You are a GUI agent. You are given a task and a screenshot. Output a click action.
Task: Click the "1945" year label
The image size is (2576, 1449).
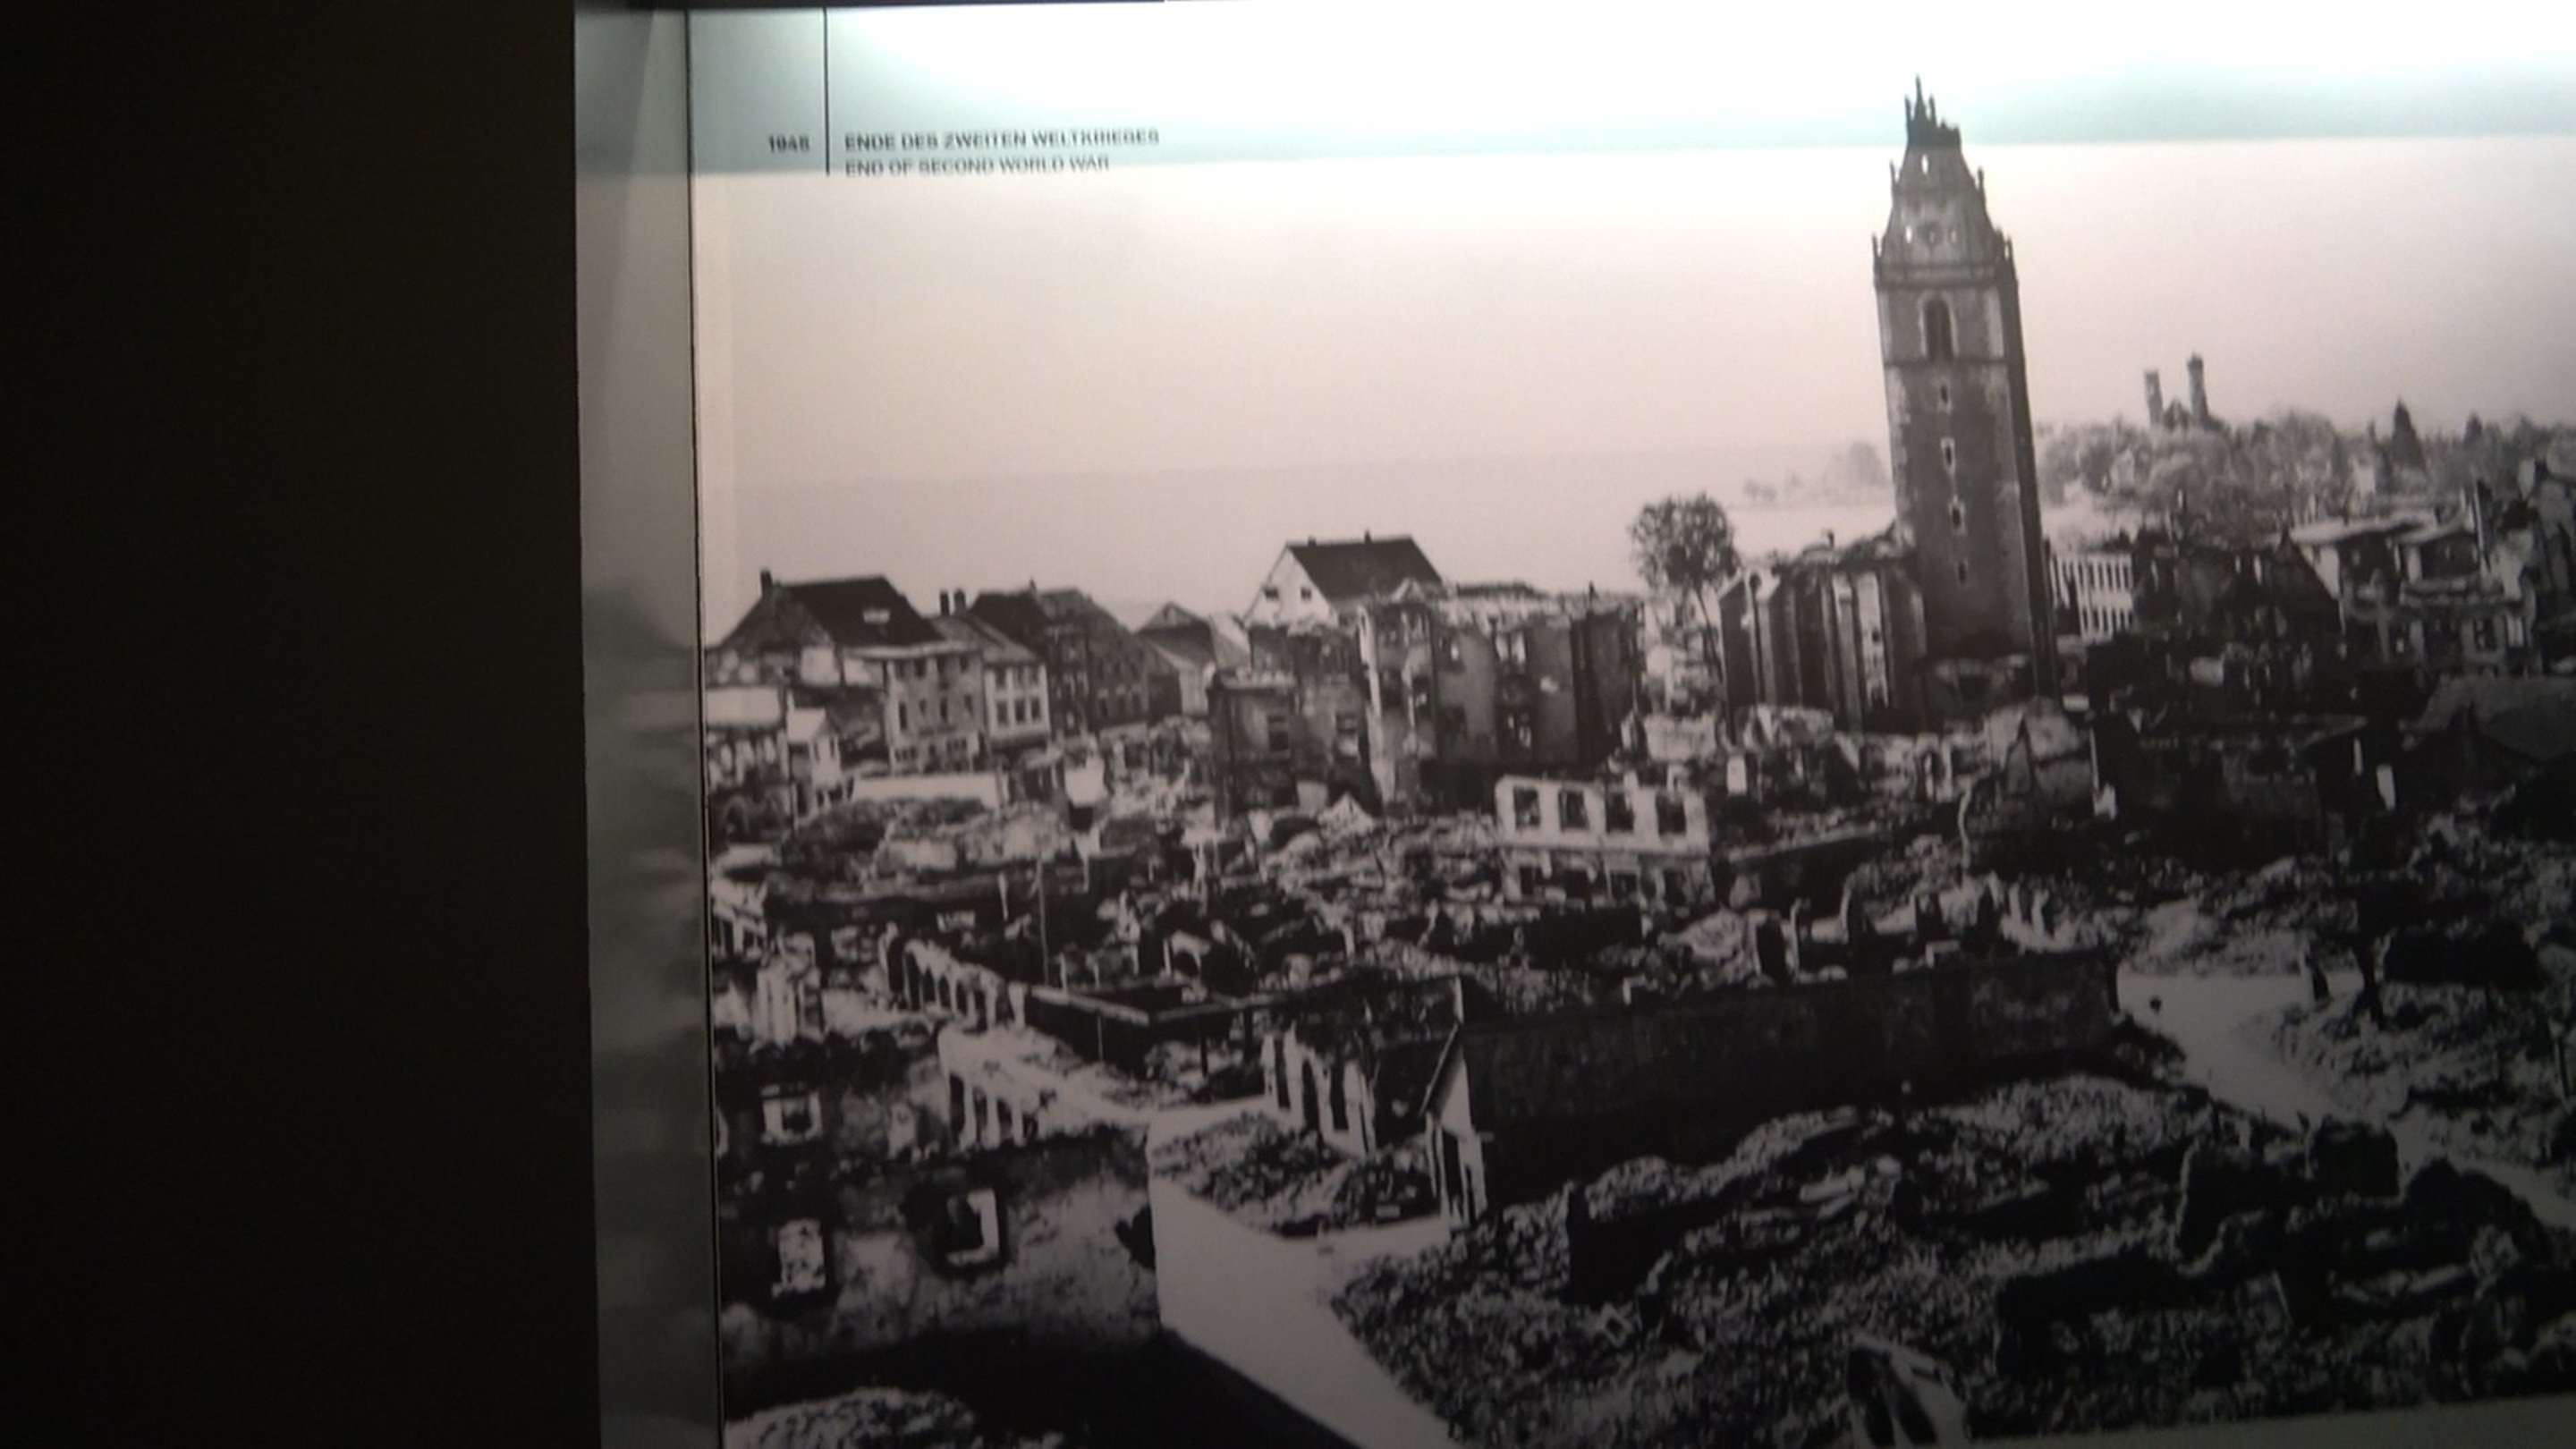(788, 144)
